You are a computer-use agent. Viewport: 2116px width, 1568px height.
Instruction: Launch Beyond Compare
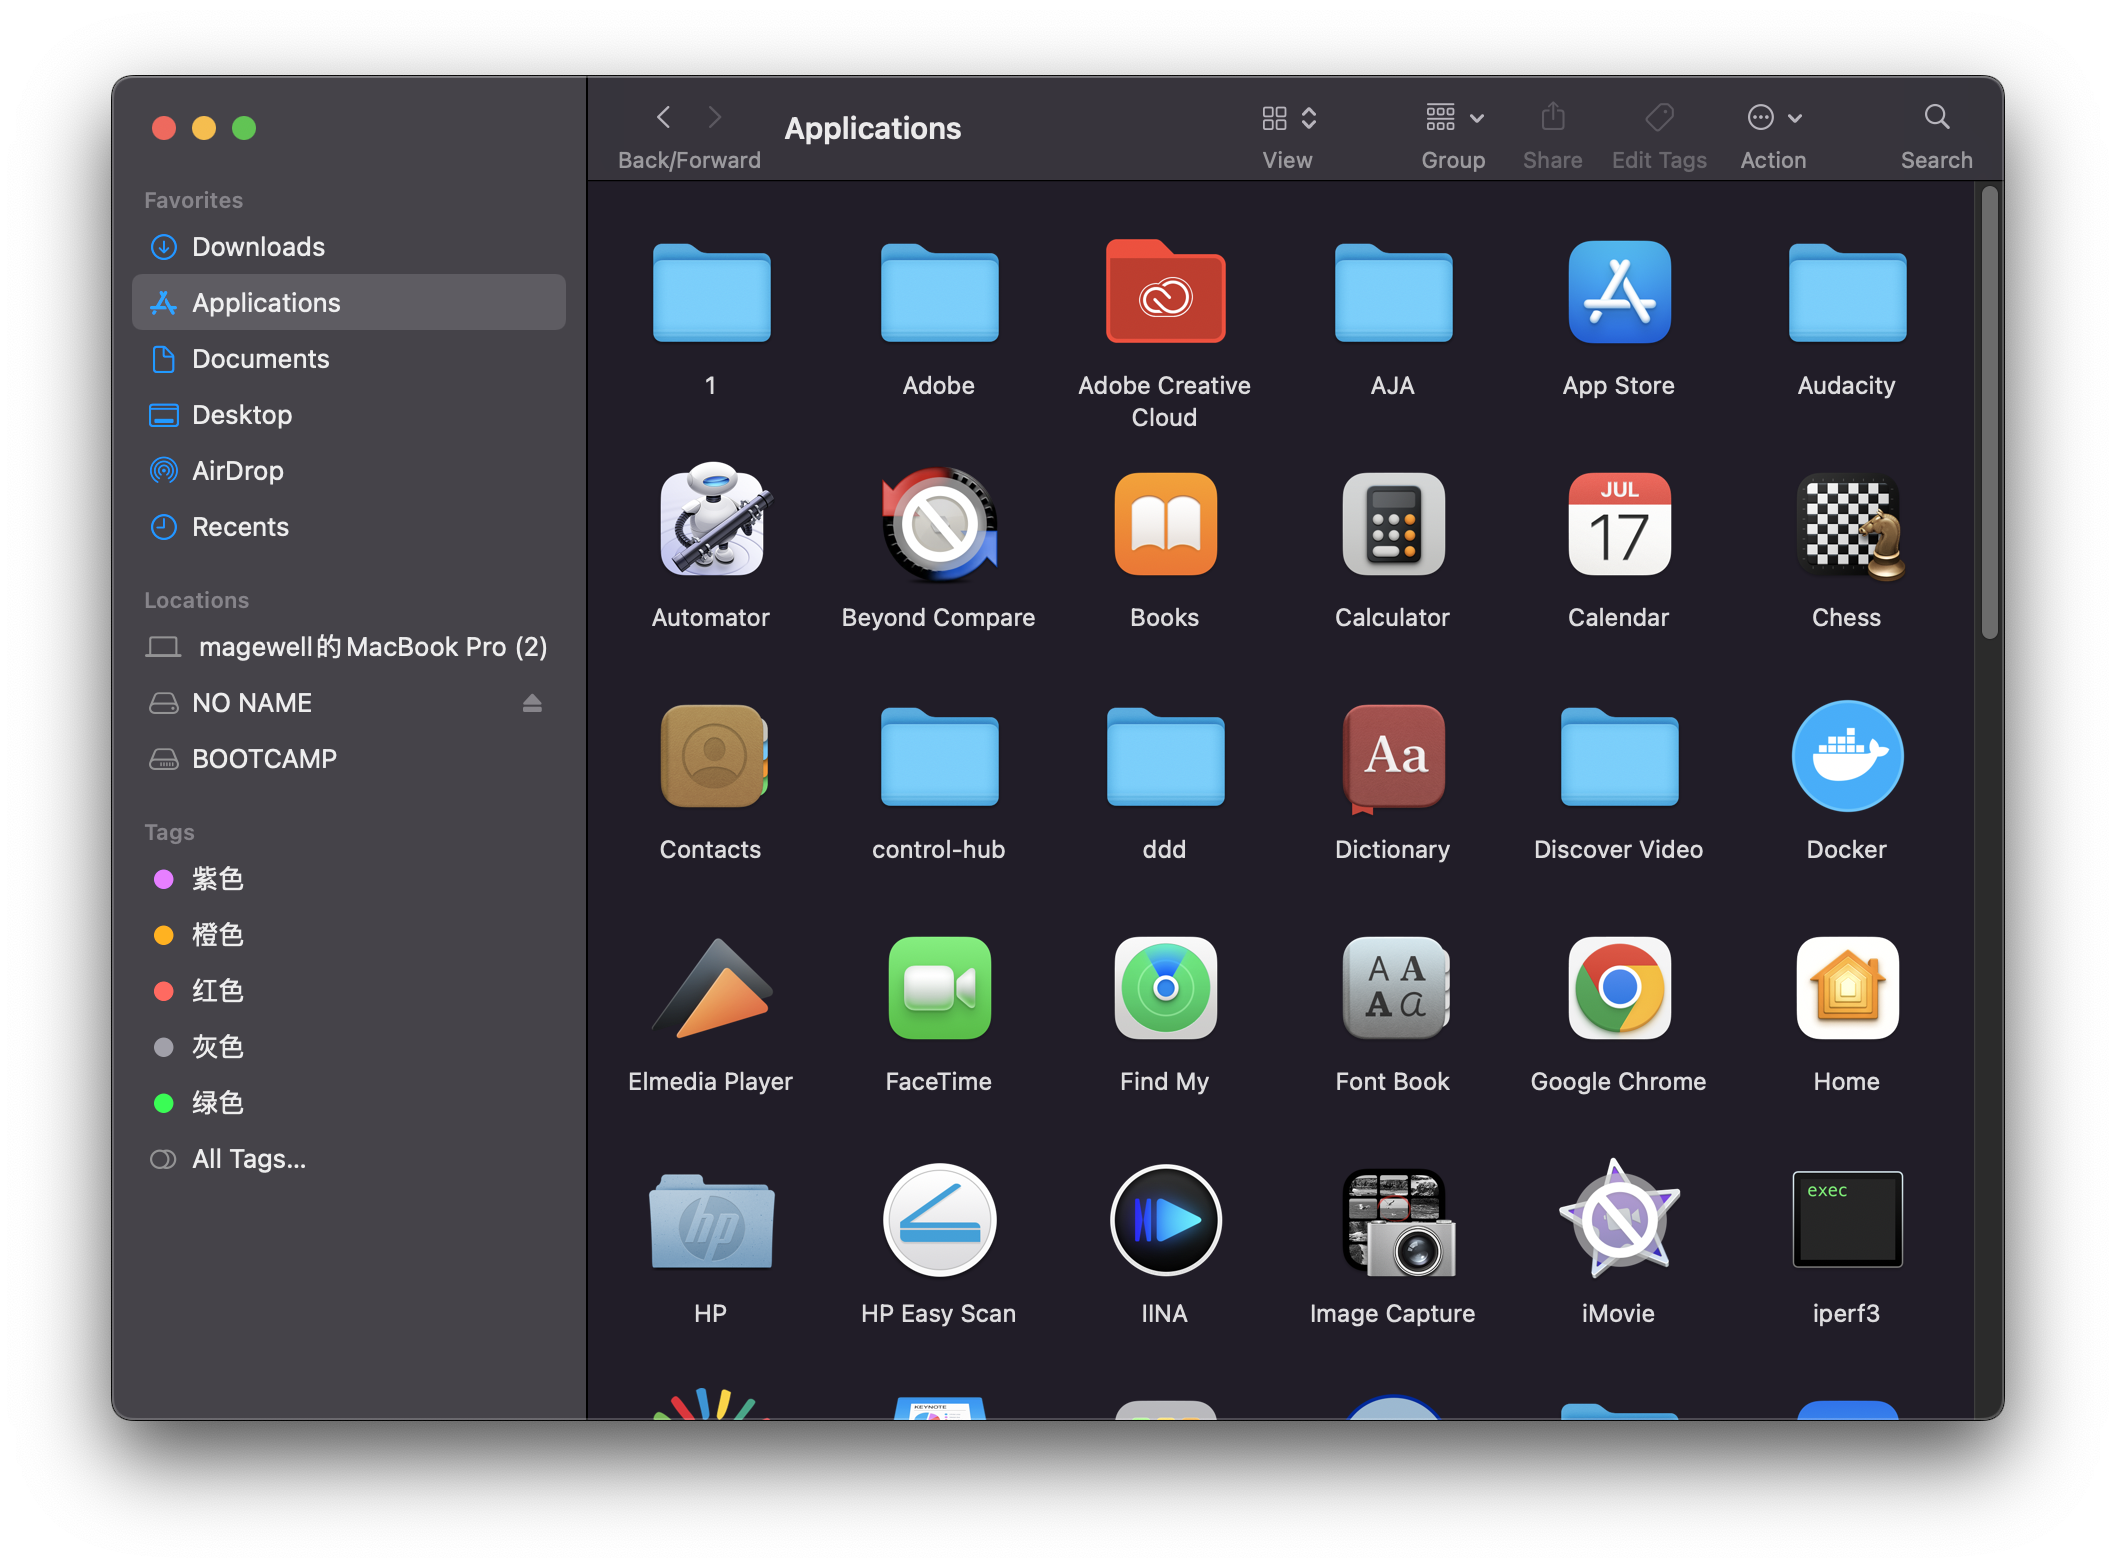(938, 524)
